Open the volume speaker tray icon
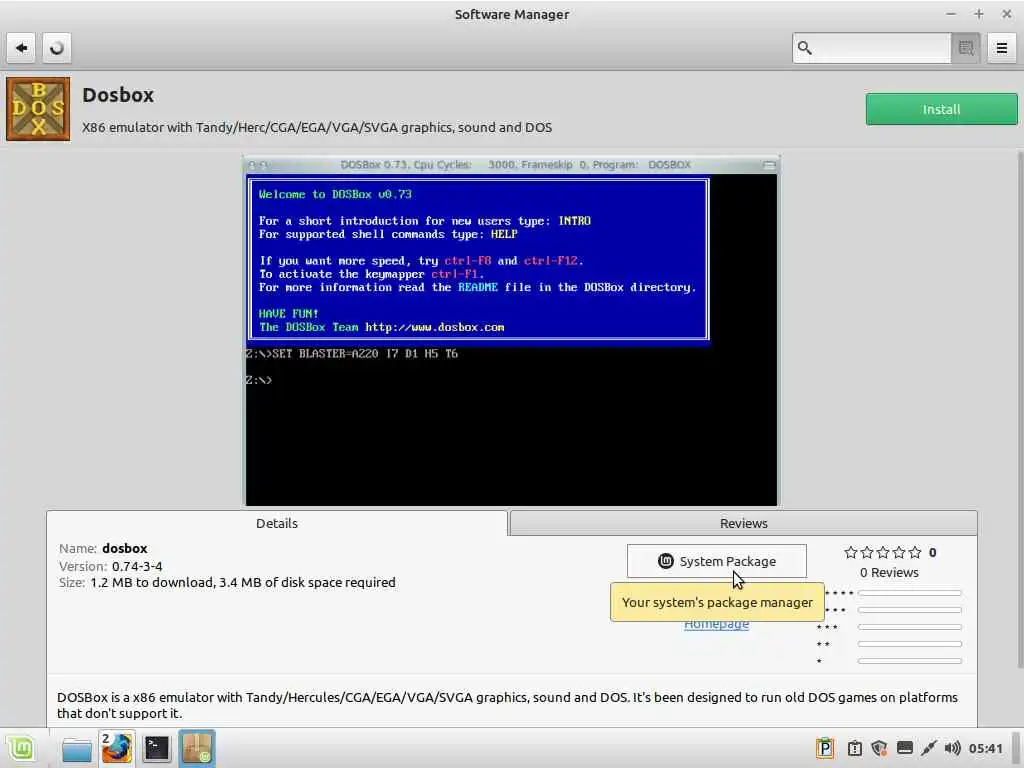Viewport: 1024px width, 768px height. [953, 748]
